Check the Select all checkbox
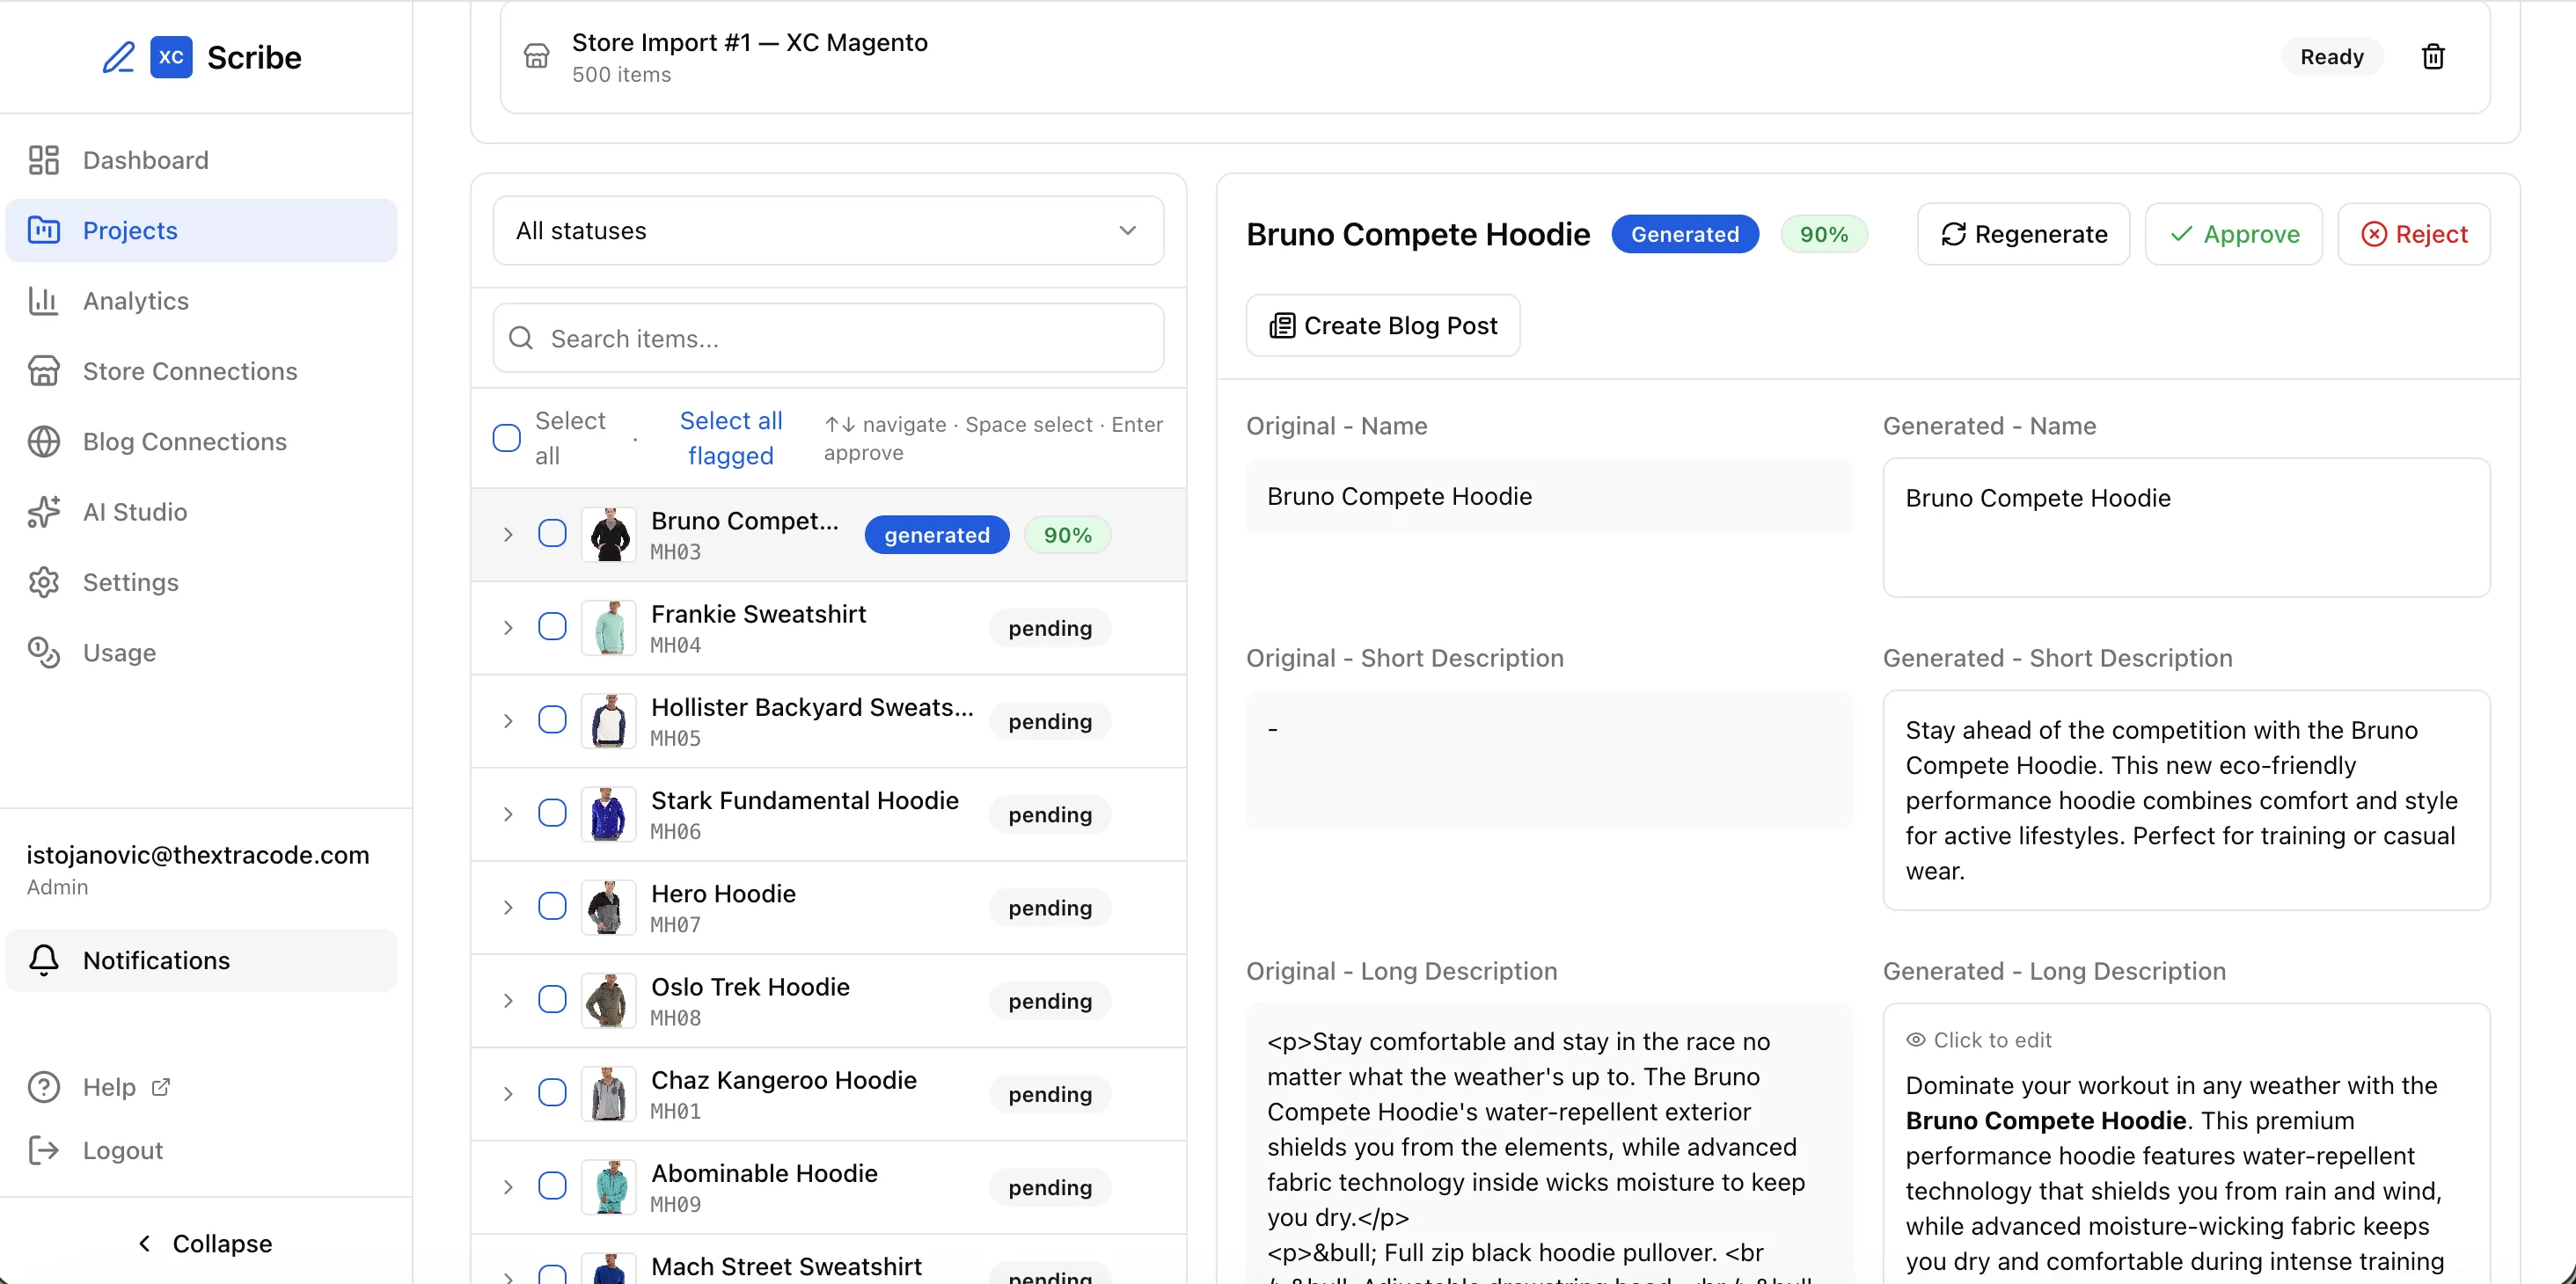Screen dimensions: 2576x1284 pyautogui.click(x=507, y=438)
